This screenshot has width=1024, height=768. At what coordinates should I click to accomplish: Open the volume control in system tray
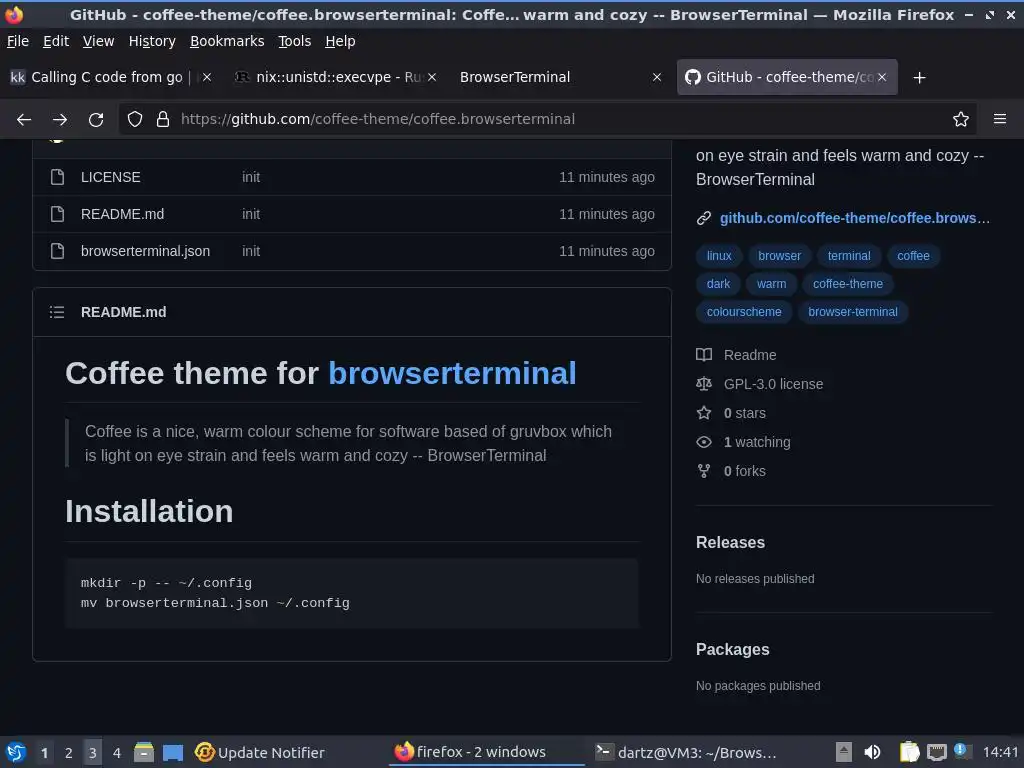click(x=872, y=752)
